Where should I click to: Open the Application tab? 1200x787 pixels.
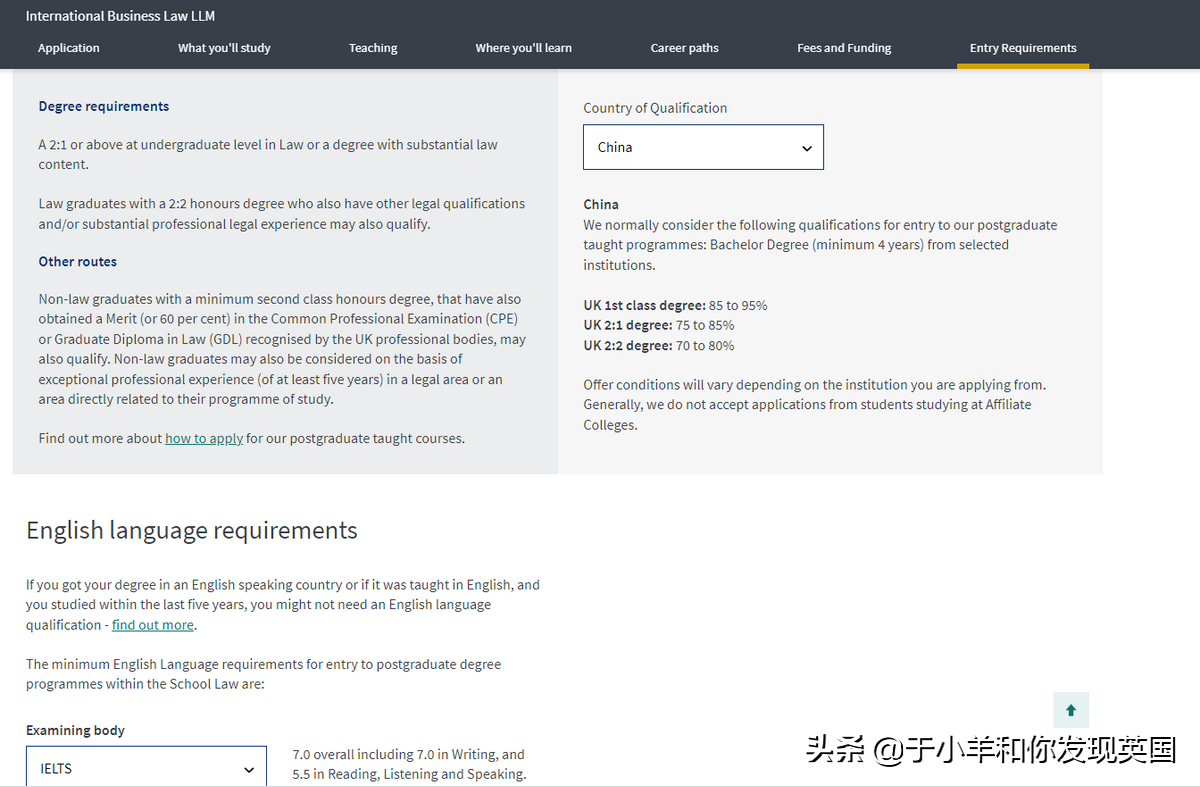pyautogui.click(x=69, y=48)
